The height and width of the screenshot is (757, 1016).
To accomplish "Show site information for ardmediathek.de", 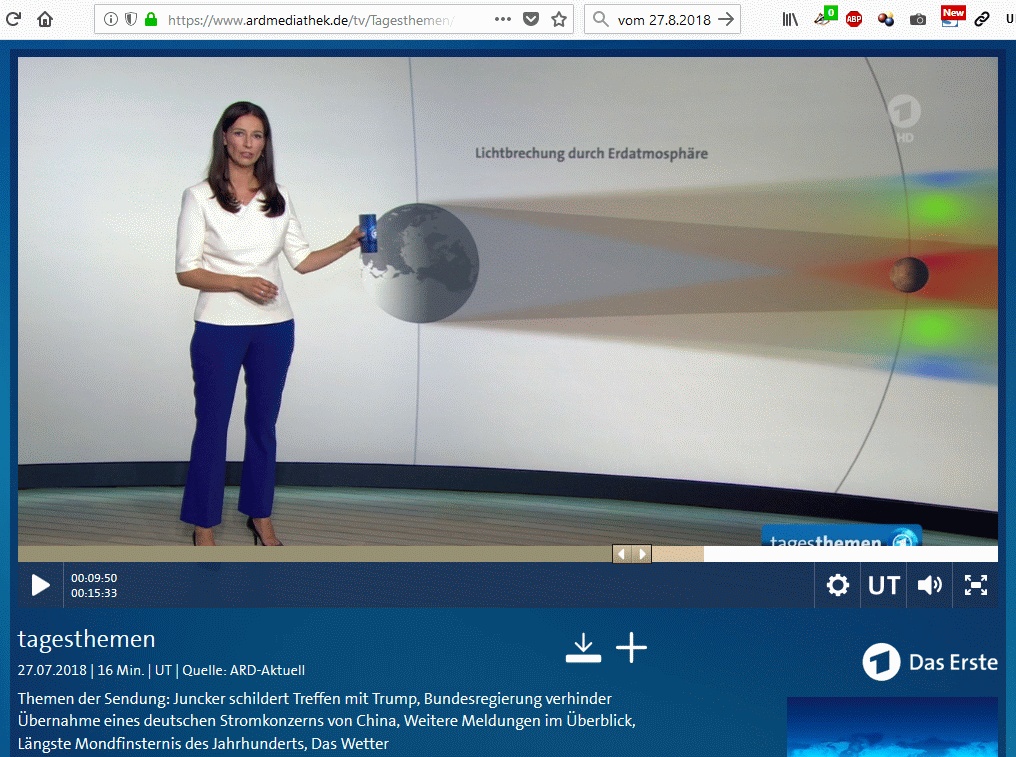I will (111, 19).
